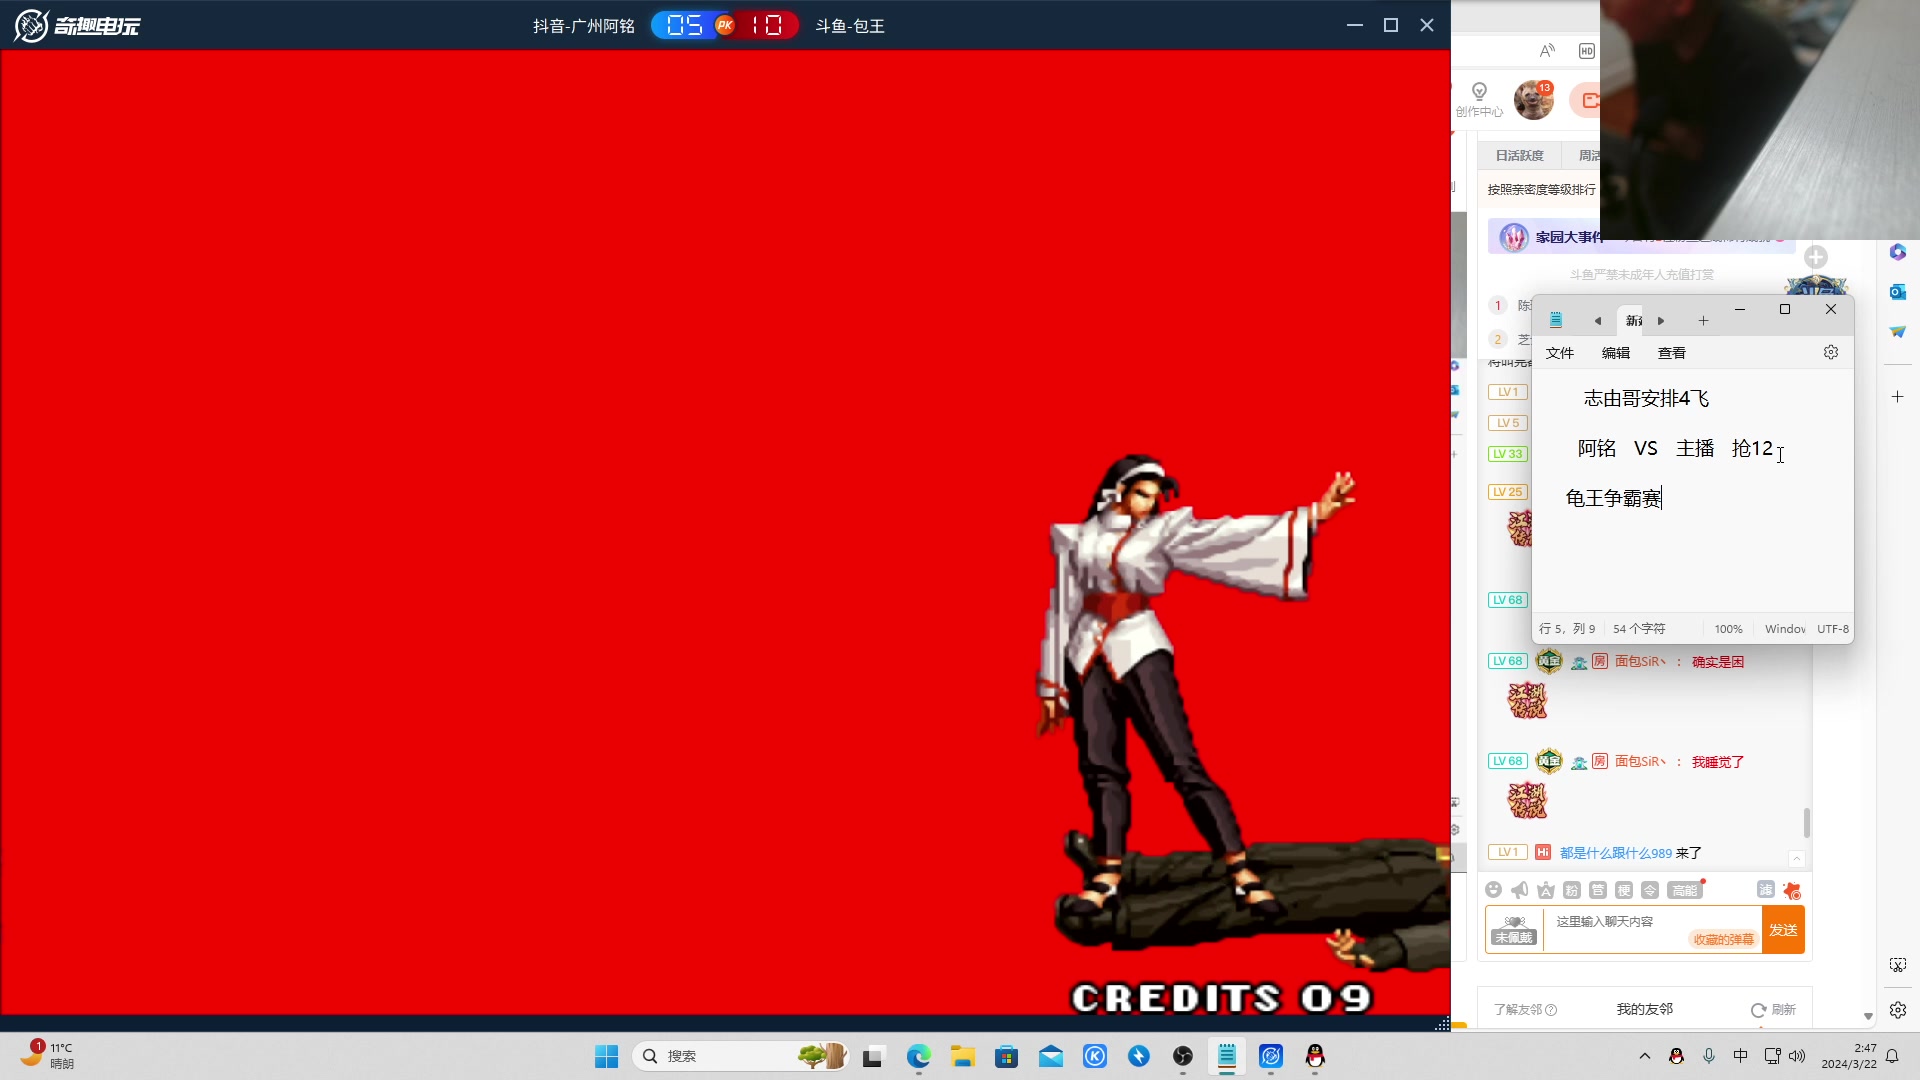Click the user avatar with 13 badge
1920x1080 pixels.
point(1533,100)
